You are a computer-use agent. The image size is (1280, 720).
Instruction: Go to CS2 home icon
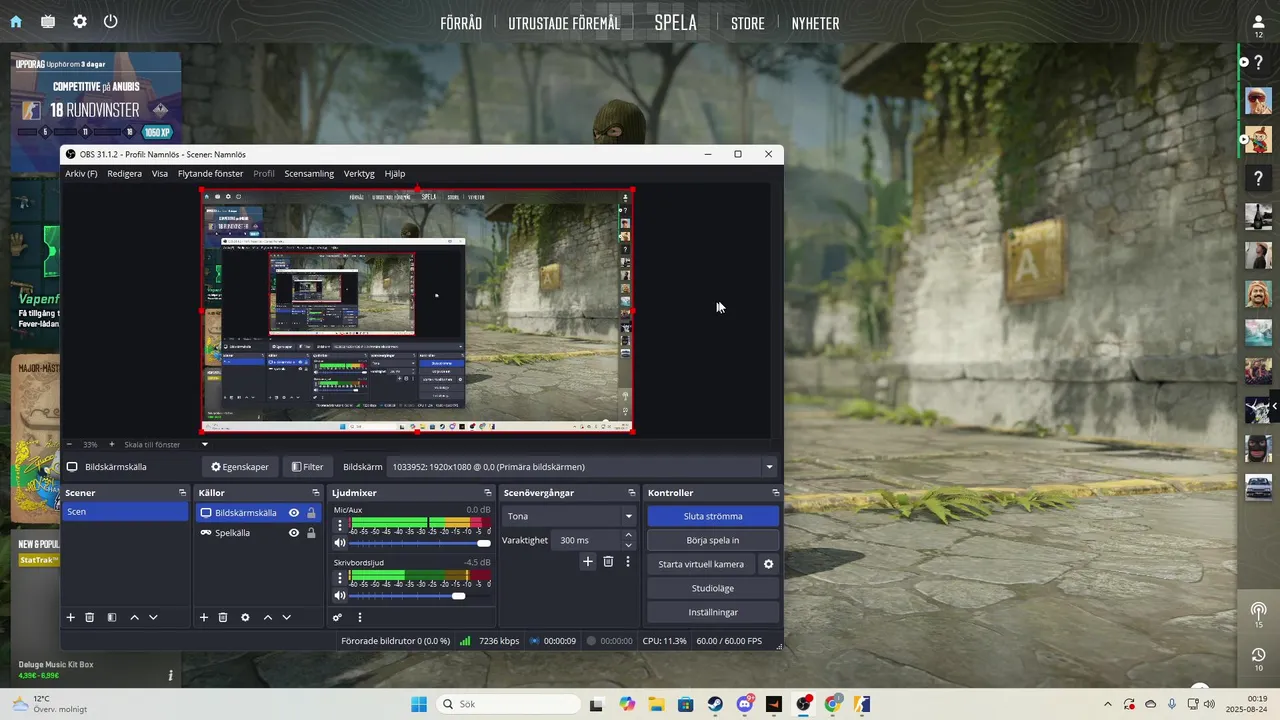pos(16,22)
